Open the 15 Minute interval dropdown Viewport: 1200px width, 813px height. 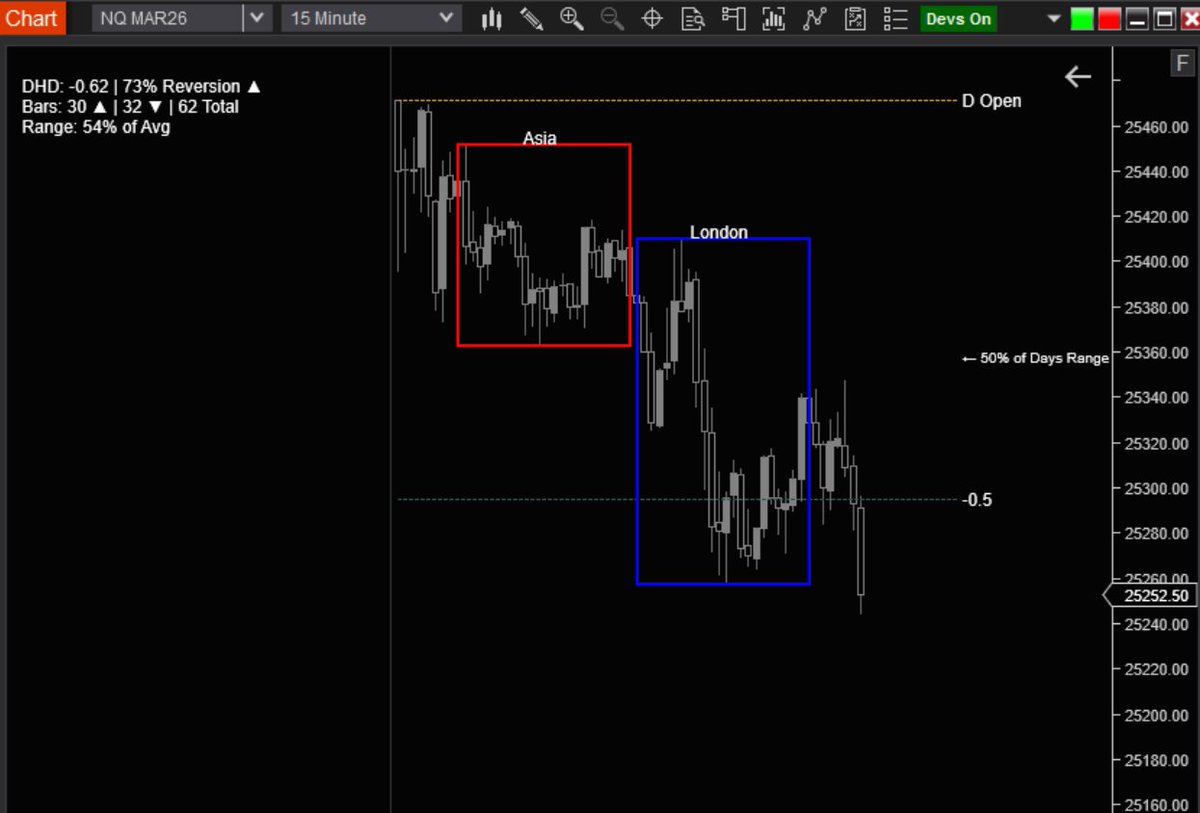371,18
